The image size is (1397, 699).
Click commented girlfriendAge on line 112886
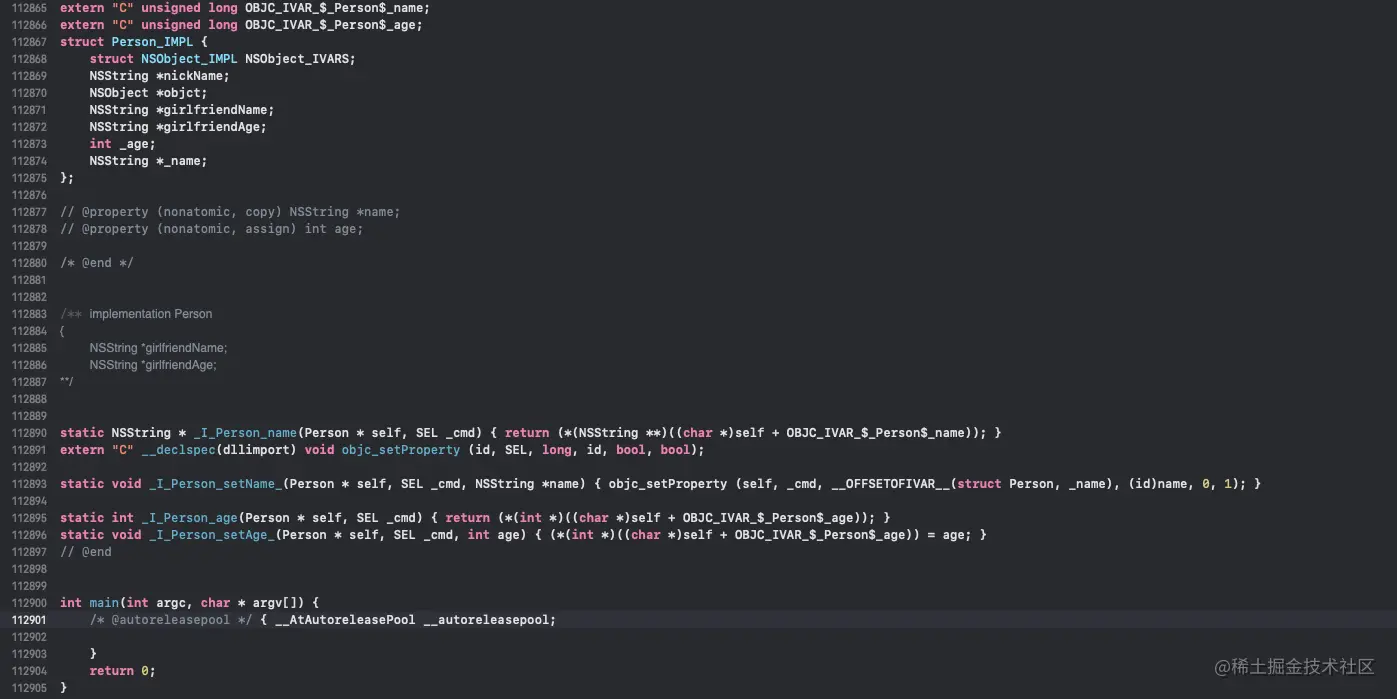tap(153, 365)
